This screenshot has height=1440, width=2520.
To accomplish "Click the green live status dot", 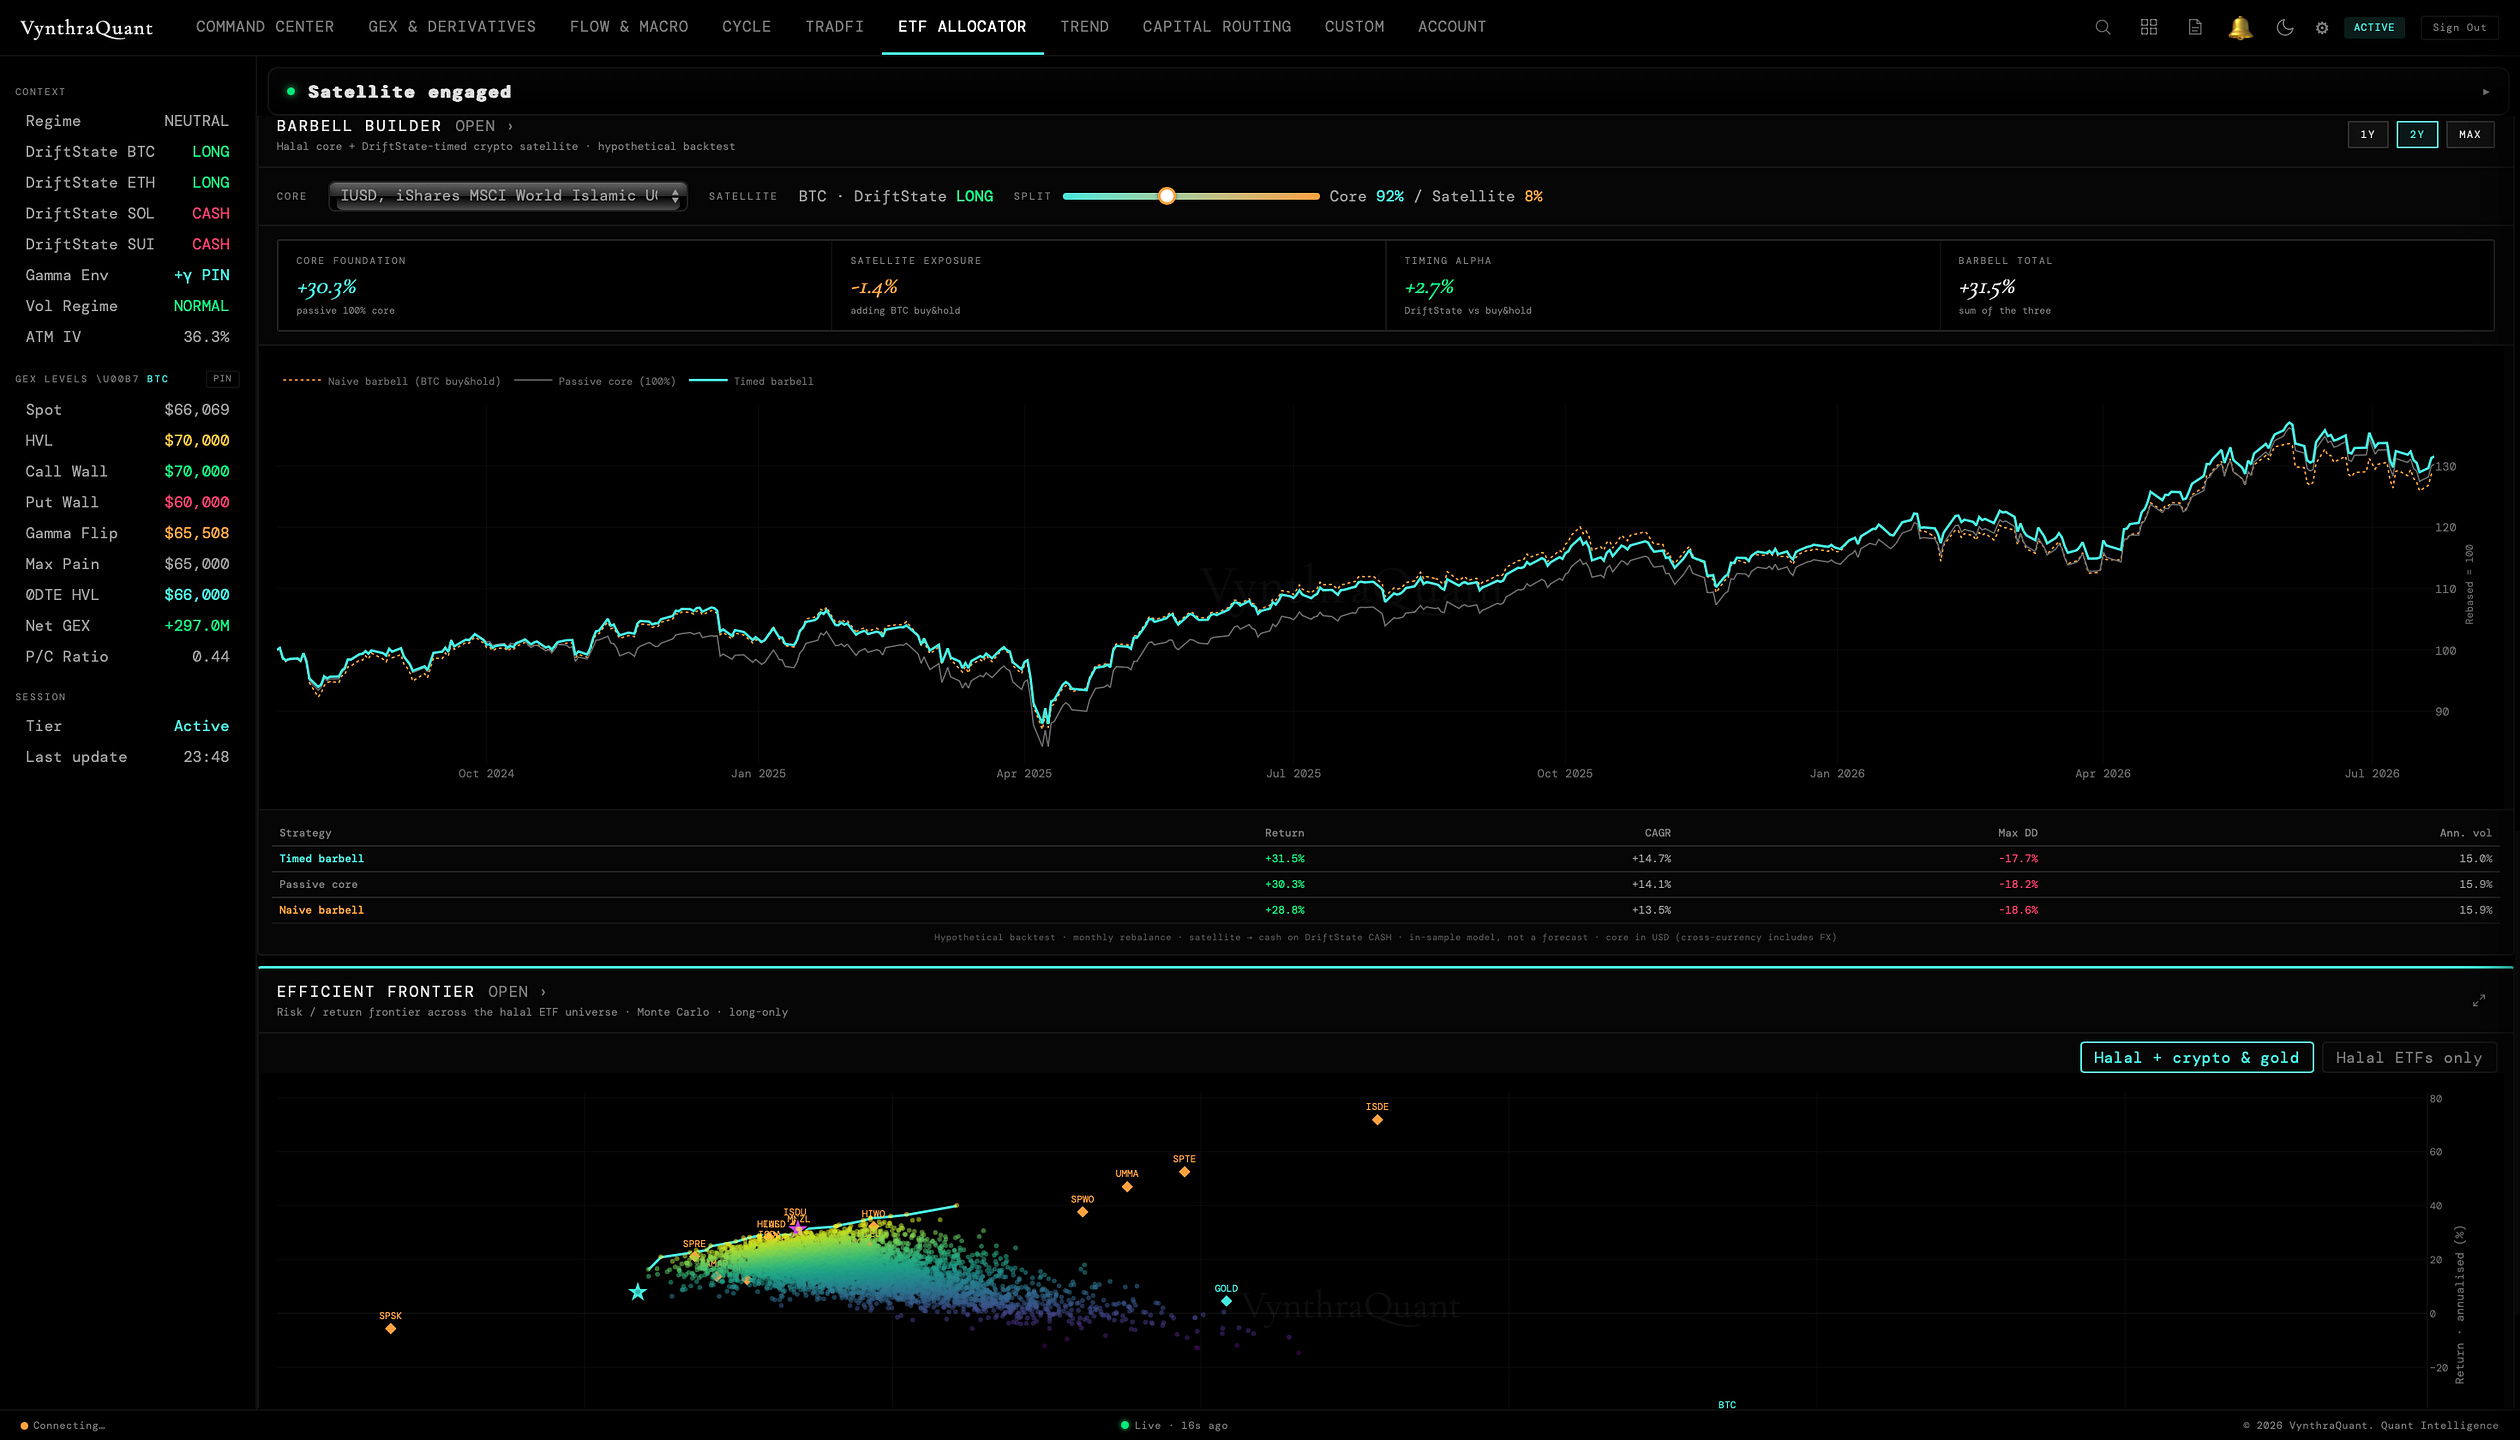I will tap(1125, 1425).
